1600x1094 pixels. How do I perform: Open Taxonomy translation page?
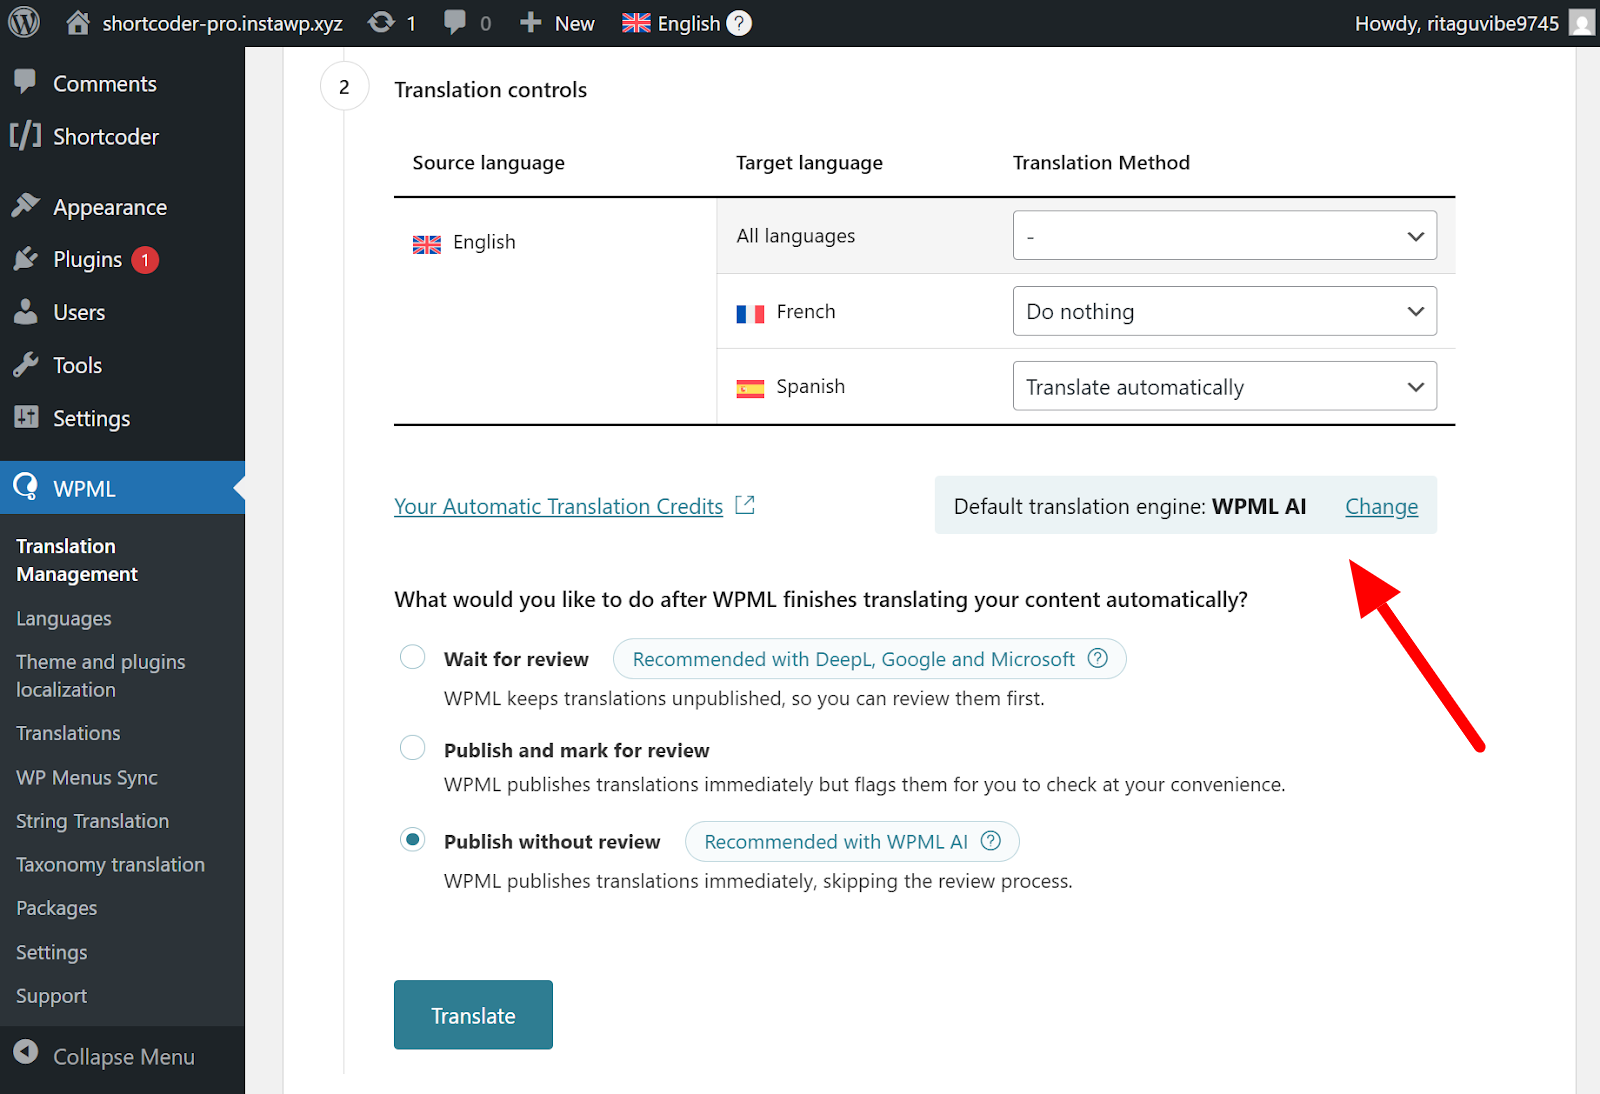click(111, 865)
